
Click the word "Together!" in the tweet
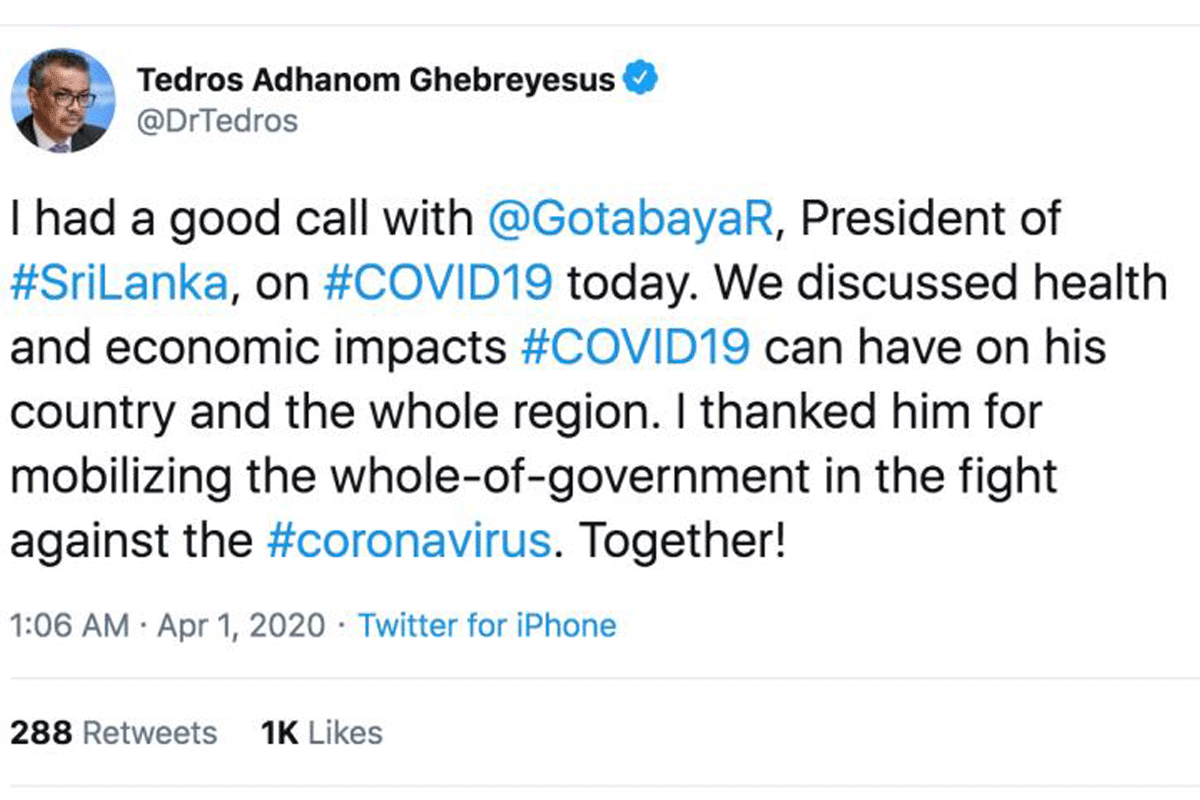pyautogui.click(x=676, y=540)
